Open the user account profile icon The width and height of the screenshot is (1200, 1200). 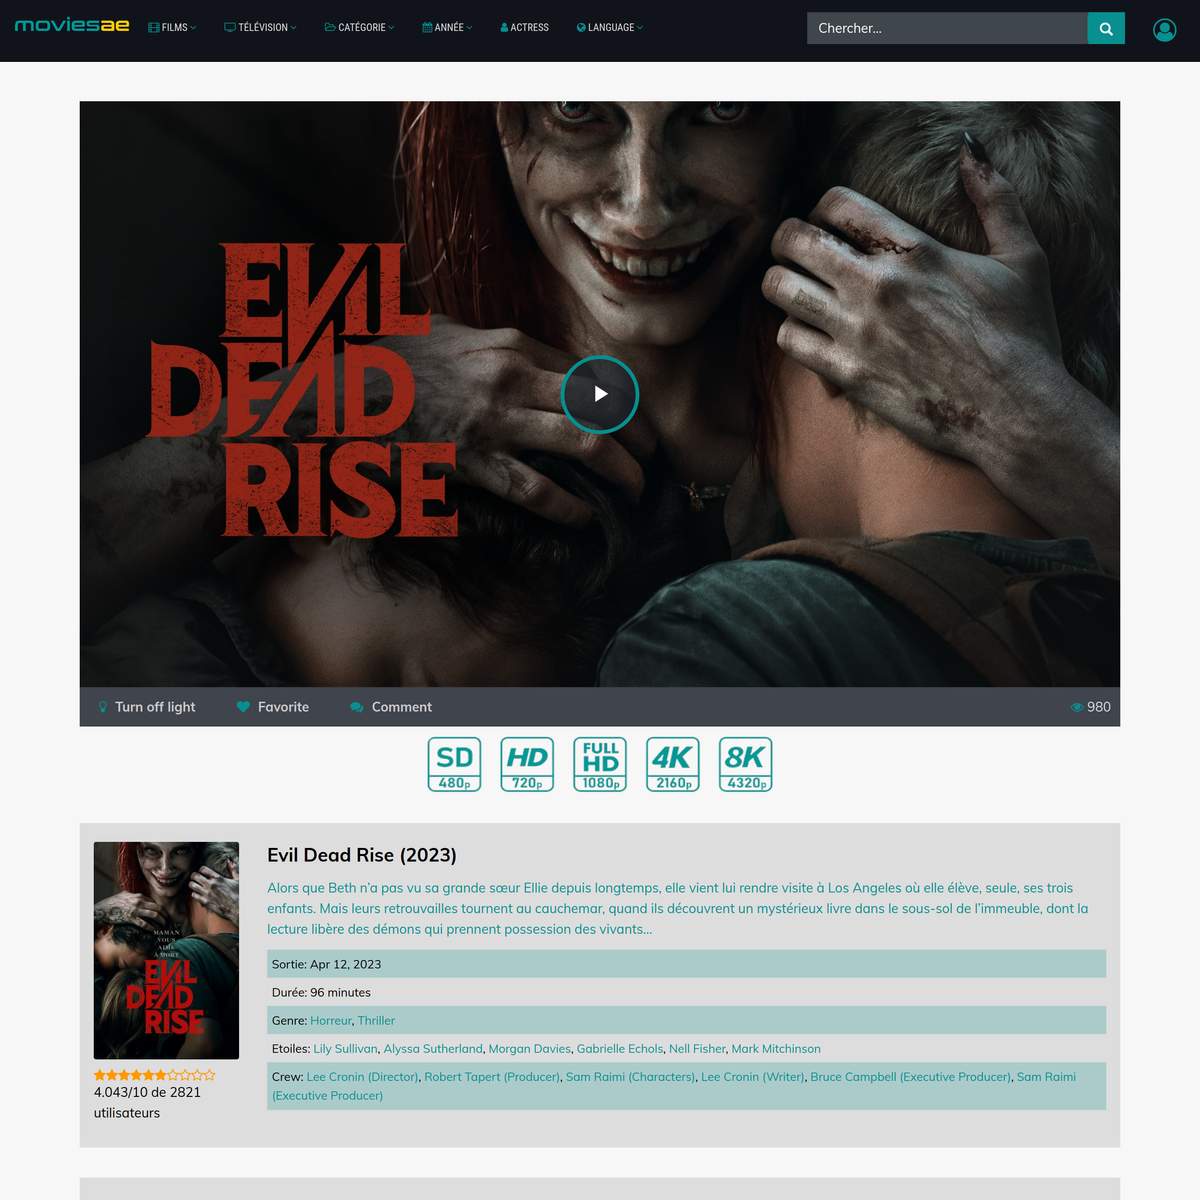coord(1164,30)
